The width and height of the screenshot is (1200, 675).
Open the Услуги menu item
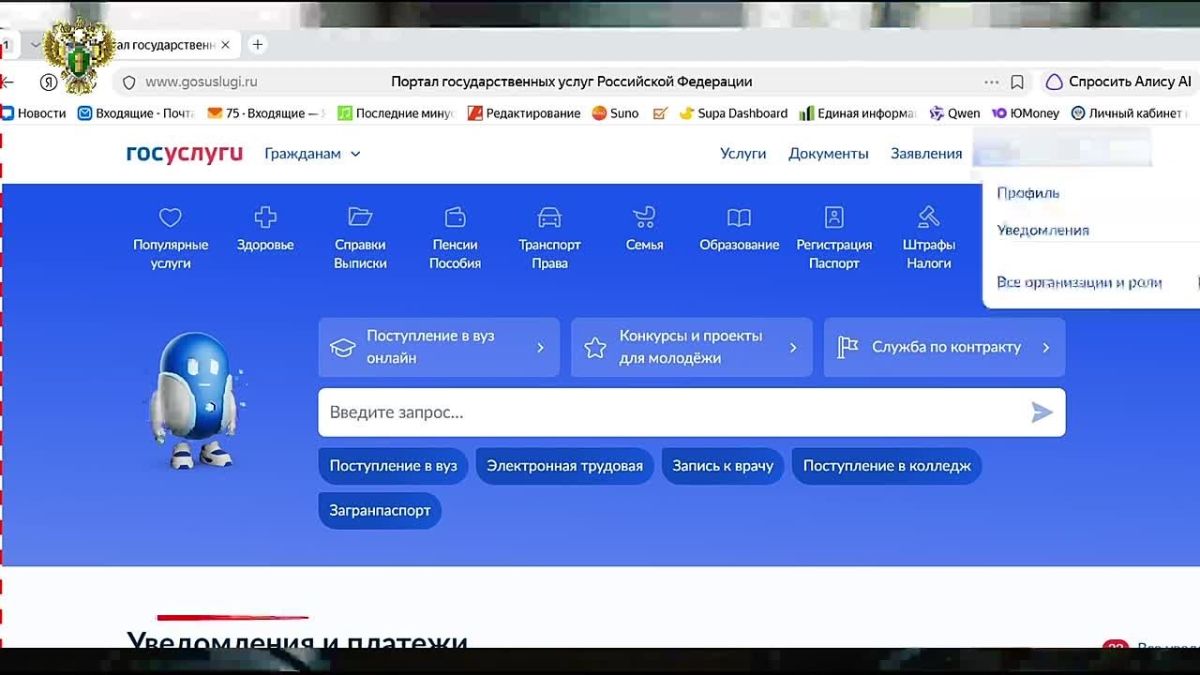743,153
